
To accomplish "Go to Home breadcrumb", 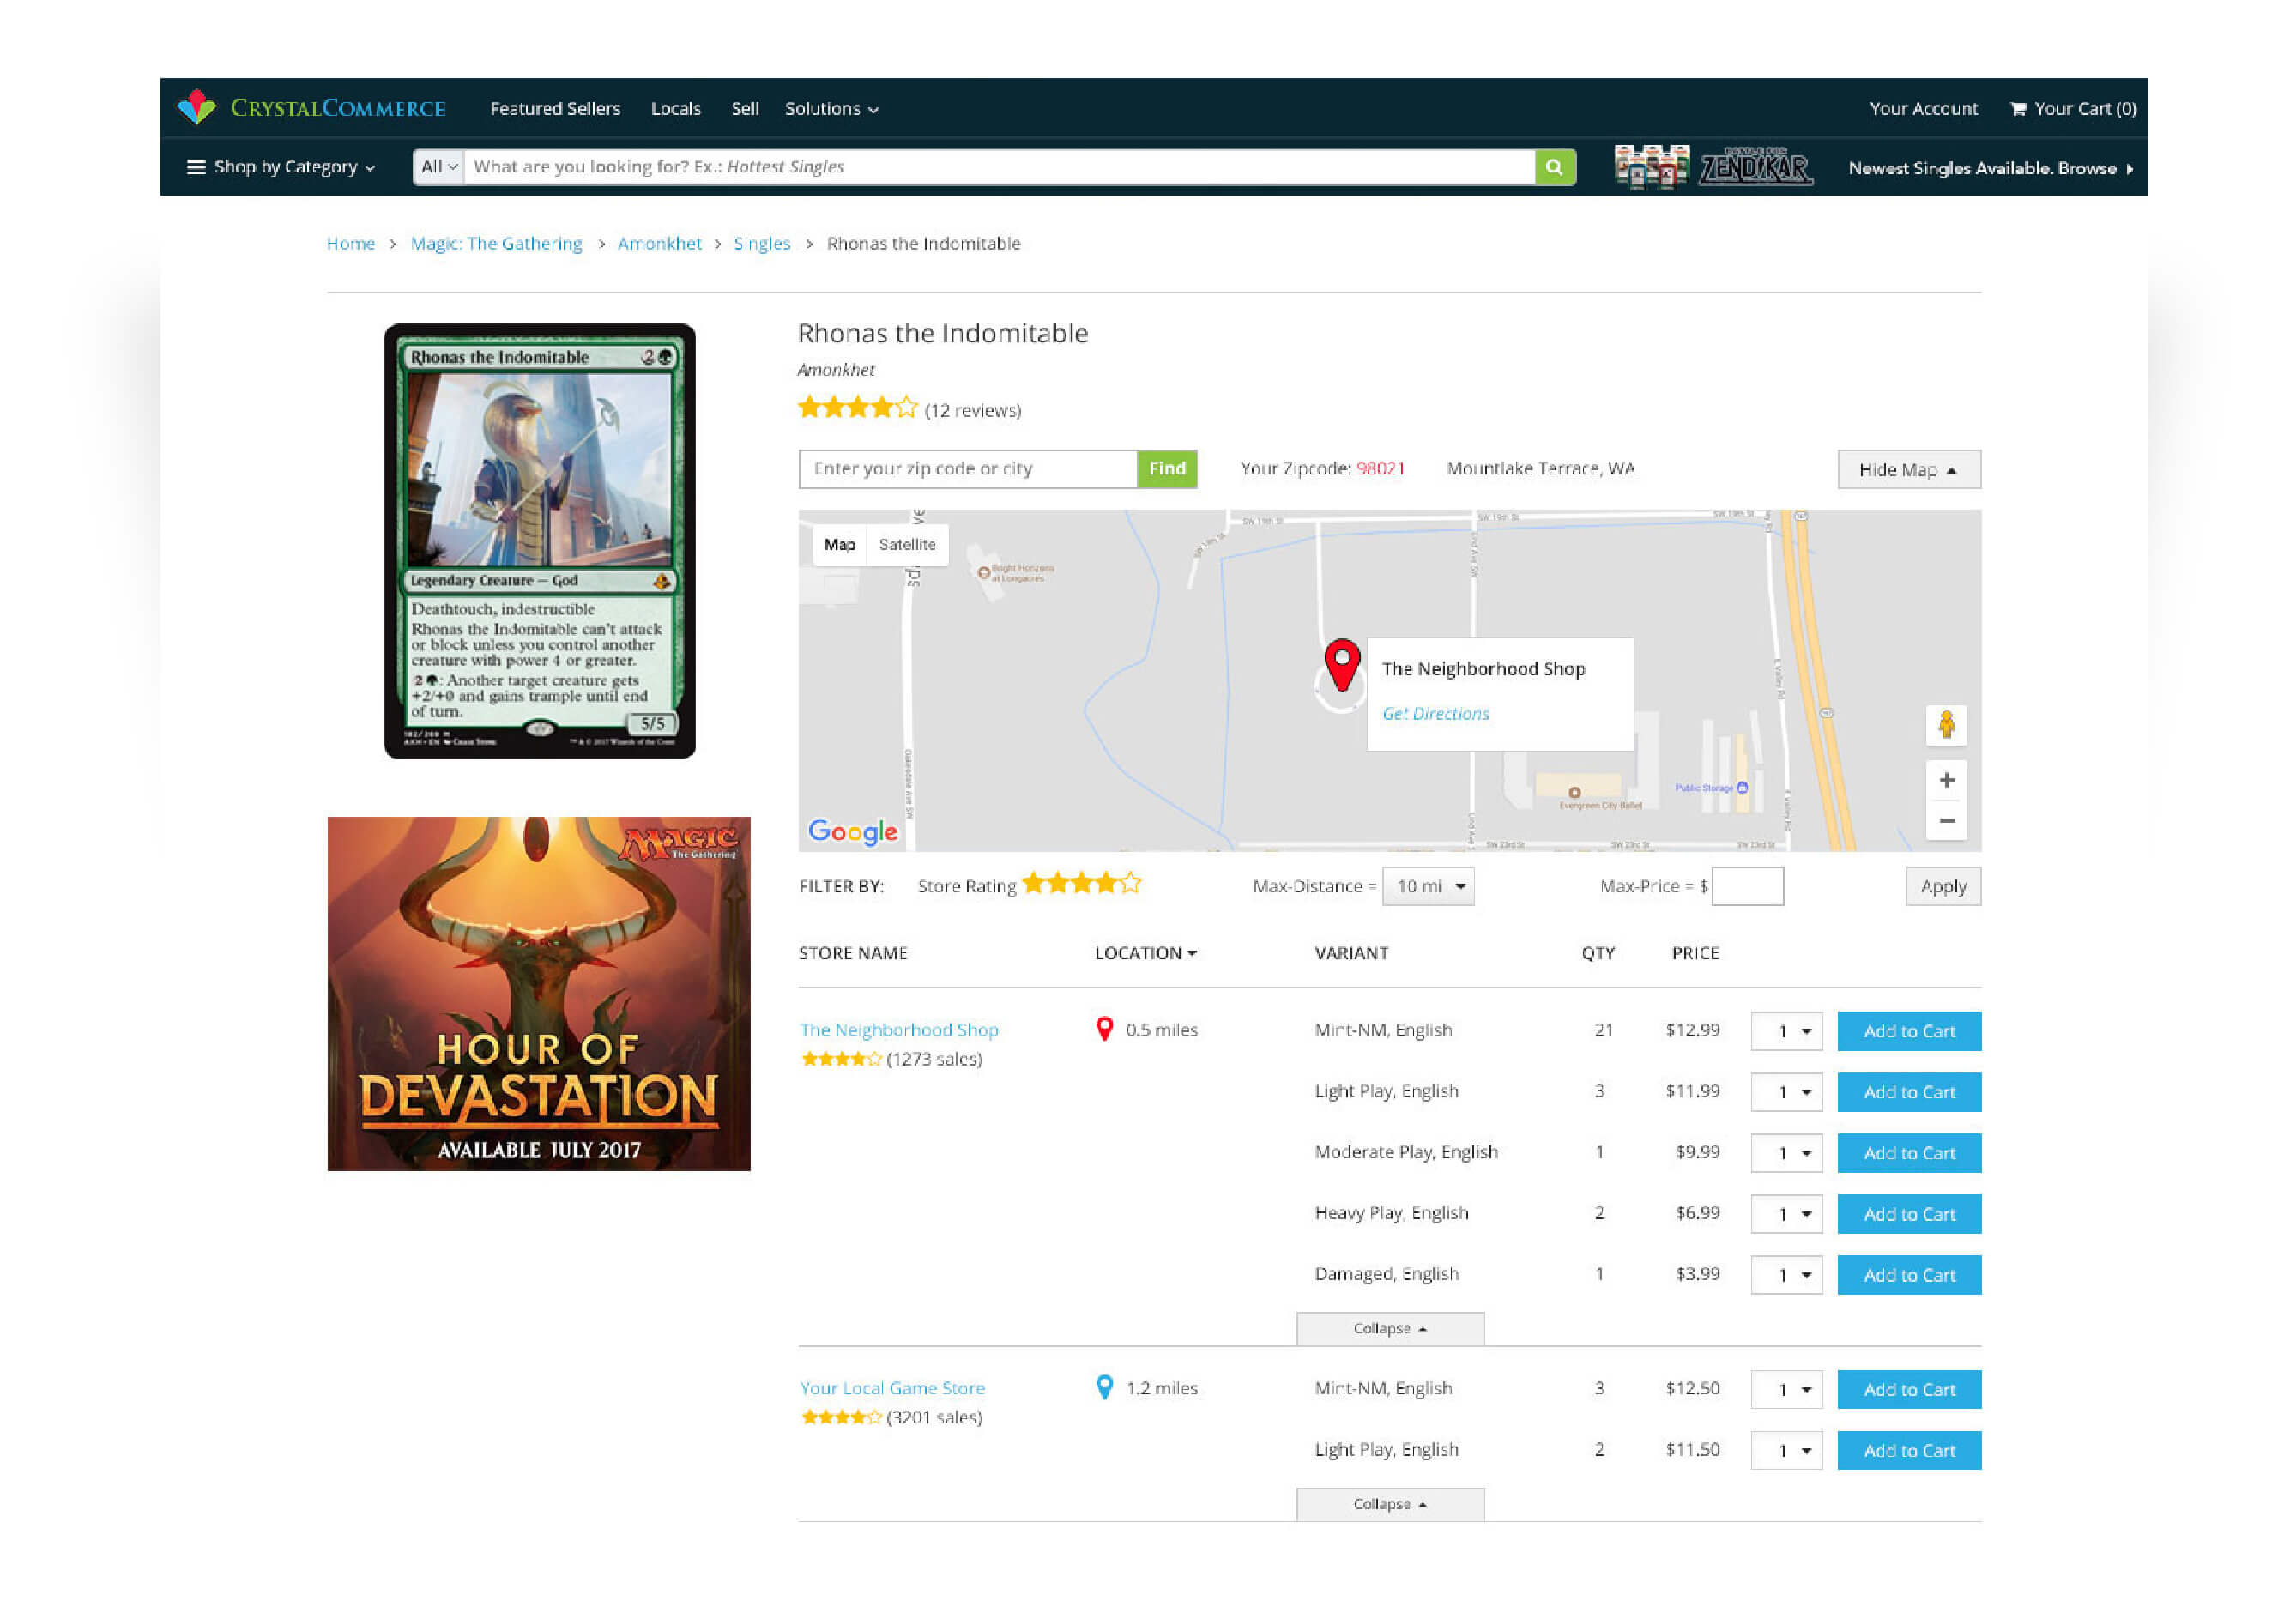I will [x=351, y=243].
